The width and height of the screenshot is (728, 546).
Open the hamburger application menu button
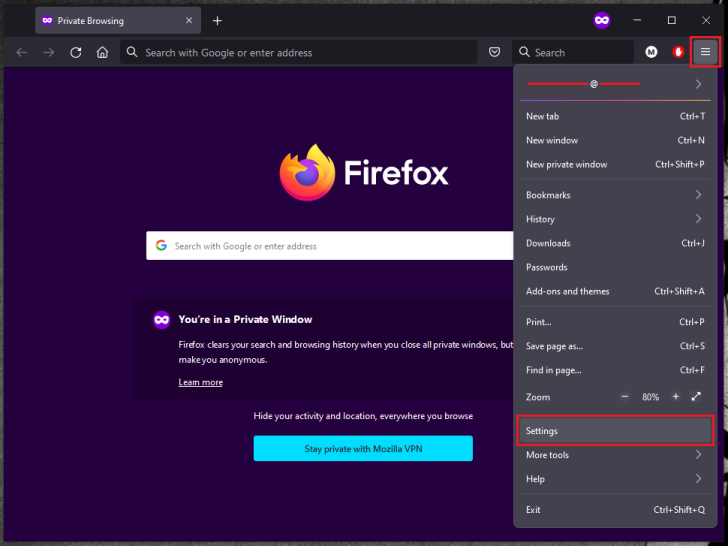[705, 52]
